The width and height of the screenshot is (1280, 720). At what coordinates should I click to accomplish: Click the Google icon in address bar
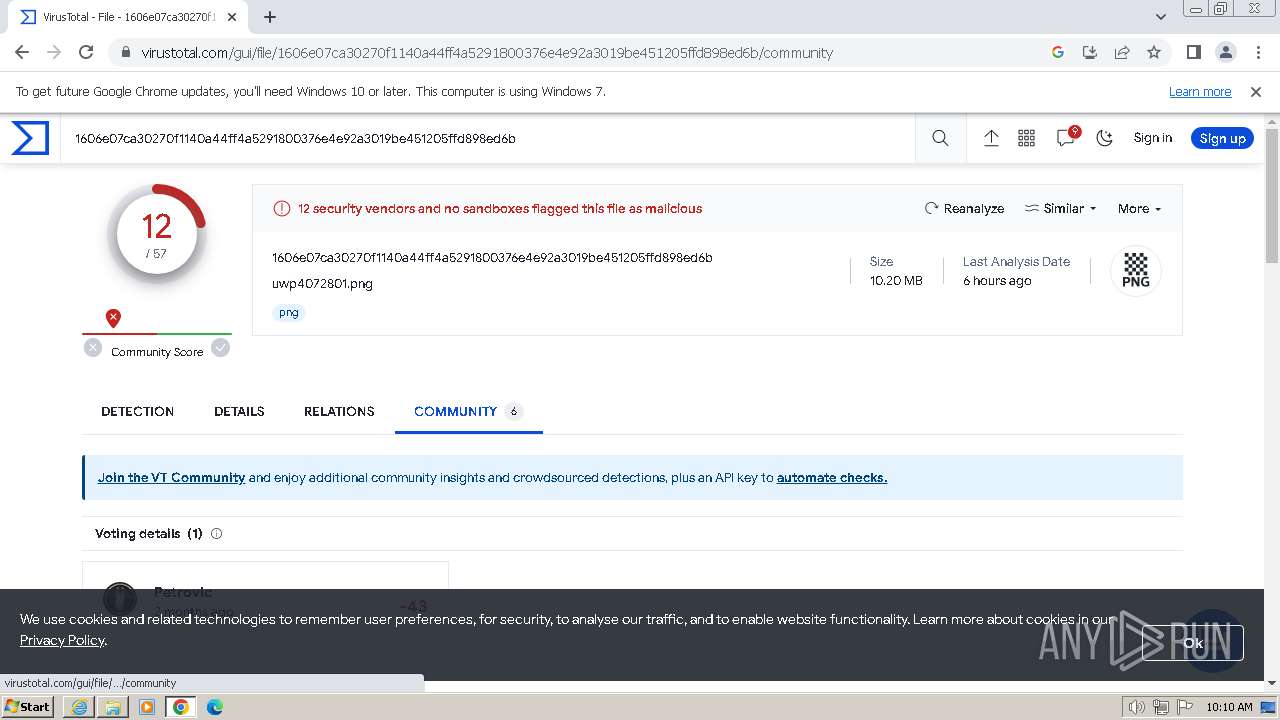[1058, 53]
